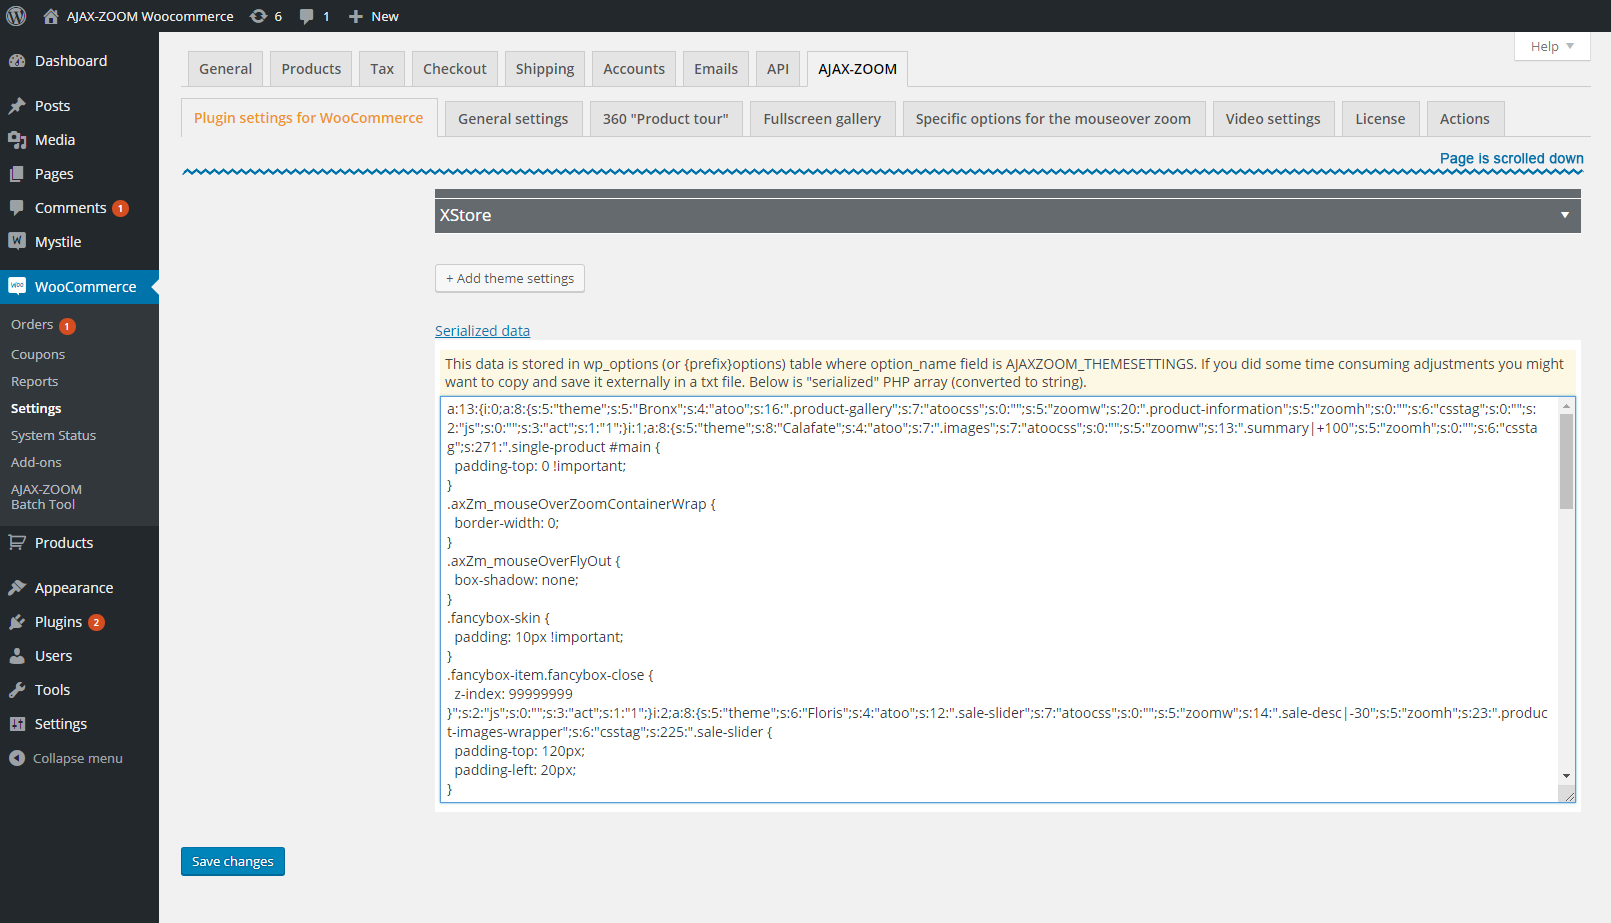Click the sidebar Settings sliders icon

pos(17,724)
